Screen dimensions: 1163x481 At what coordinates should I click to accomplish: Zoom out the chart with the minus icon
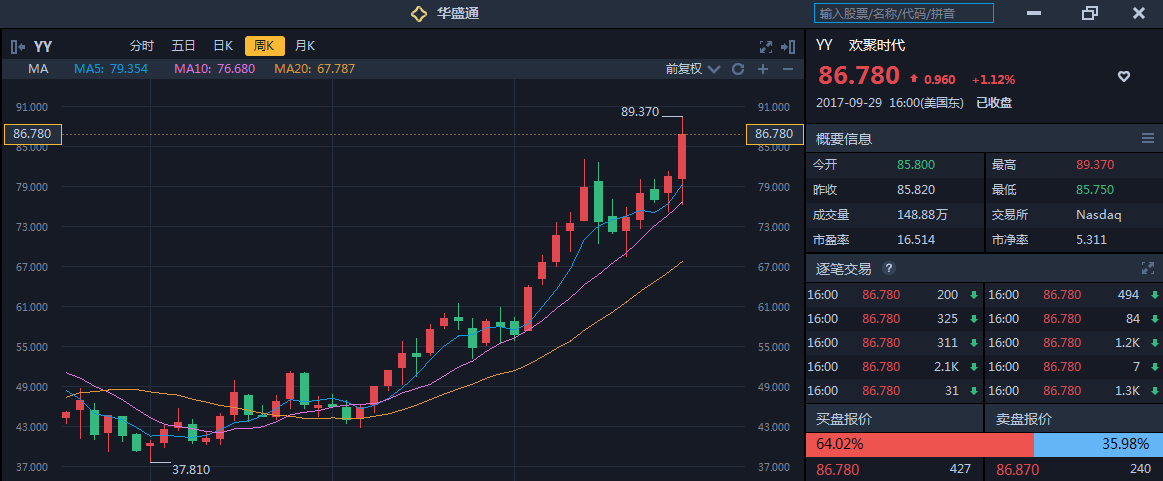click(788, 69)
